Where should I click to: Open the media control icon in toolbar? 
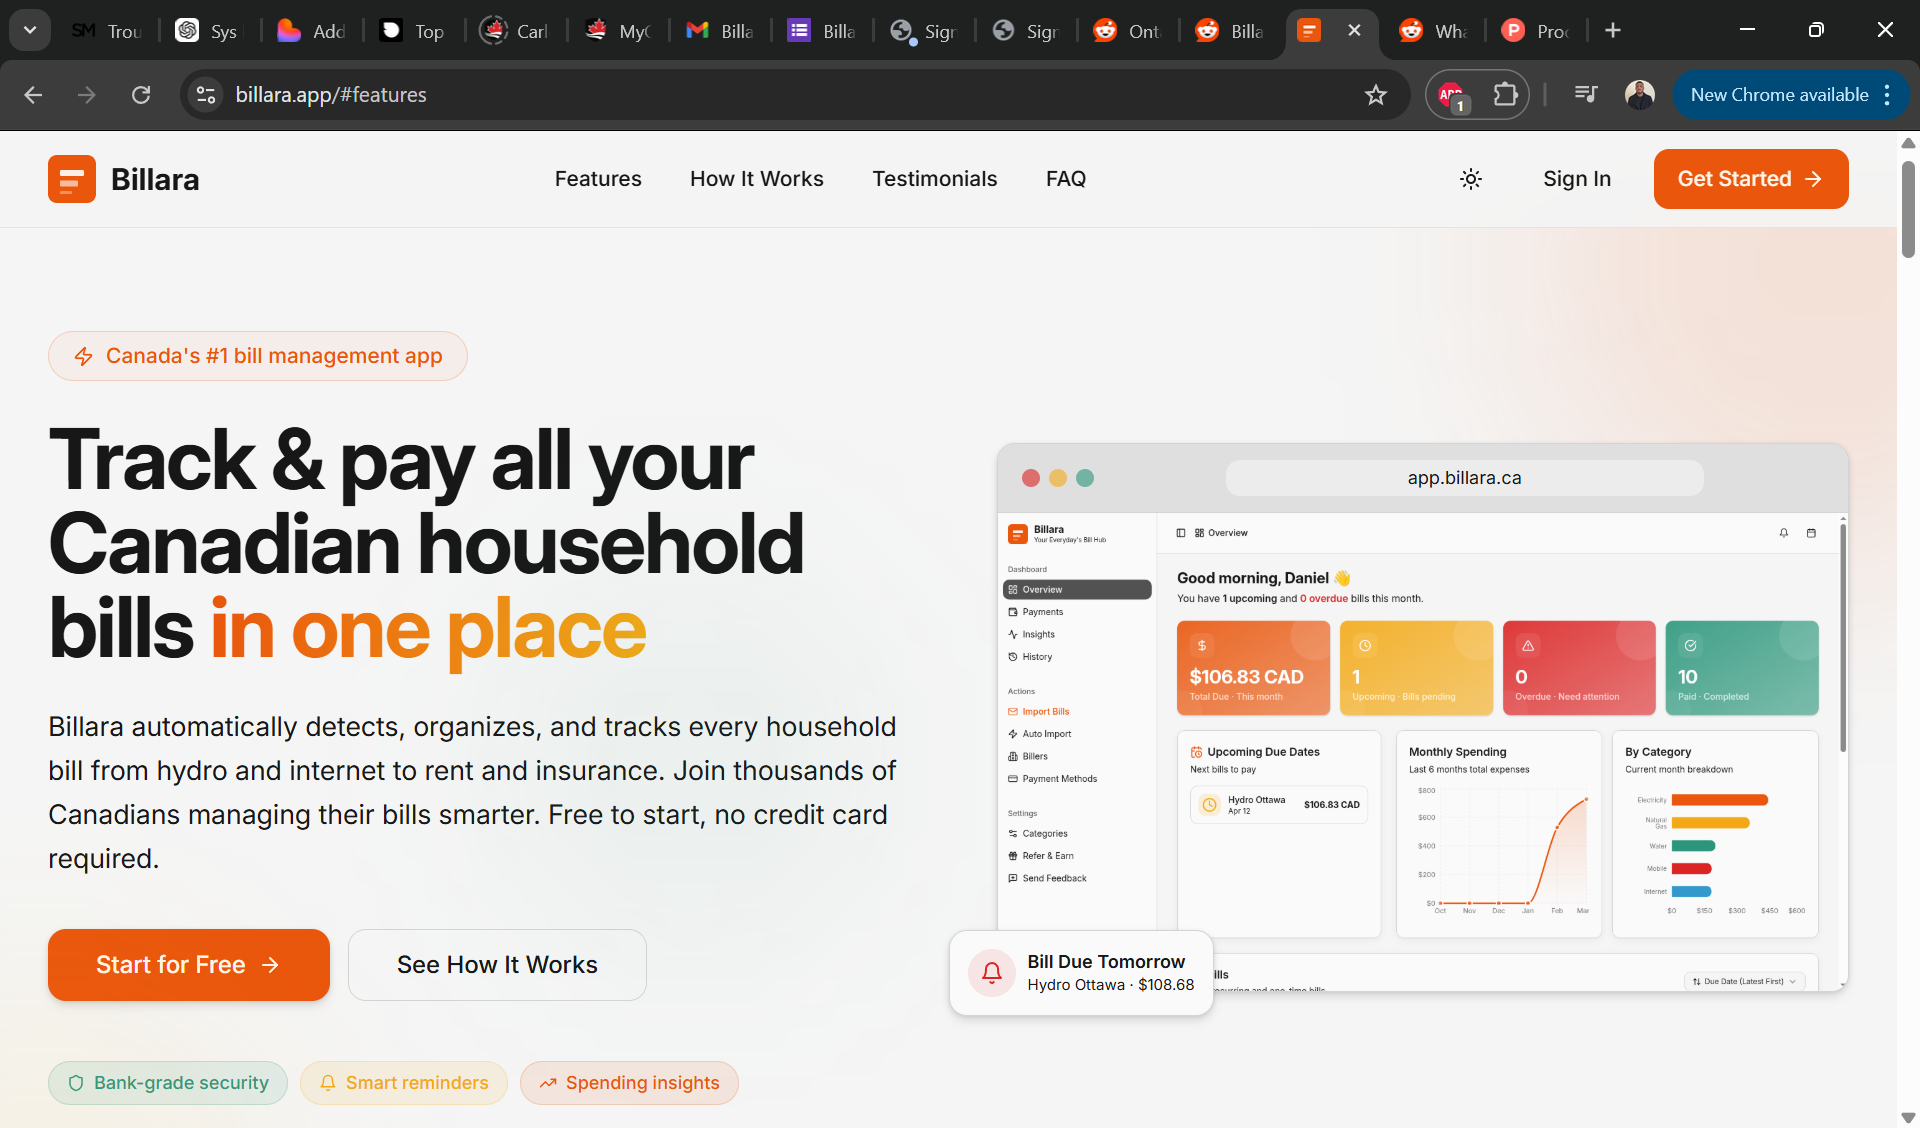(x=1586, y=95)
